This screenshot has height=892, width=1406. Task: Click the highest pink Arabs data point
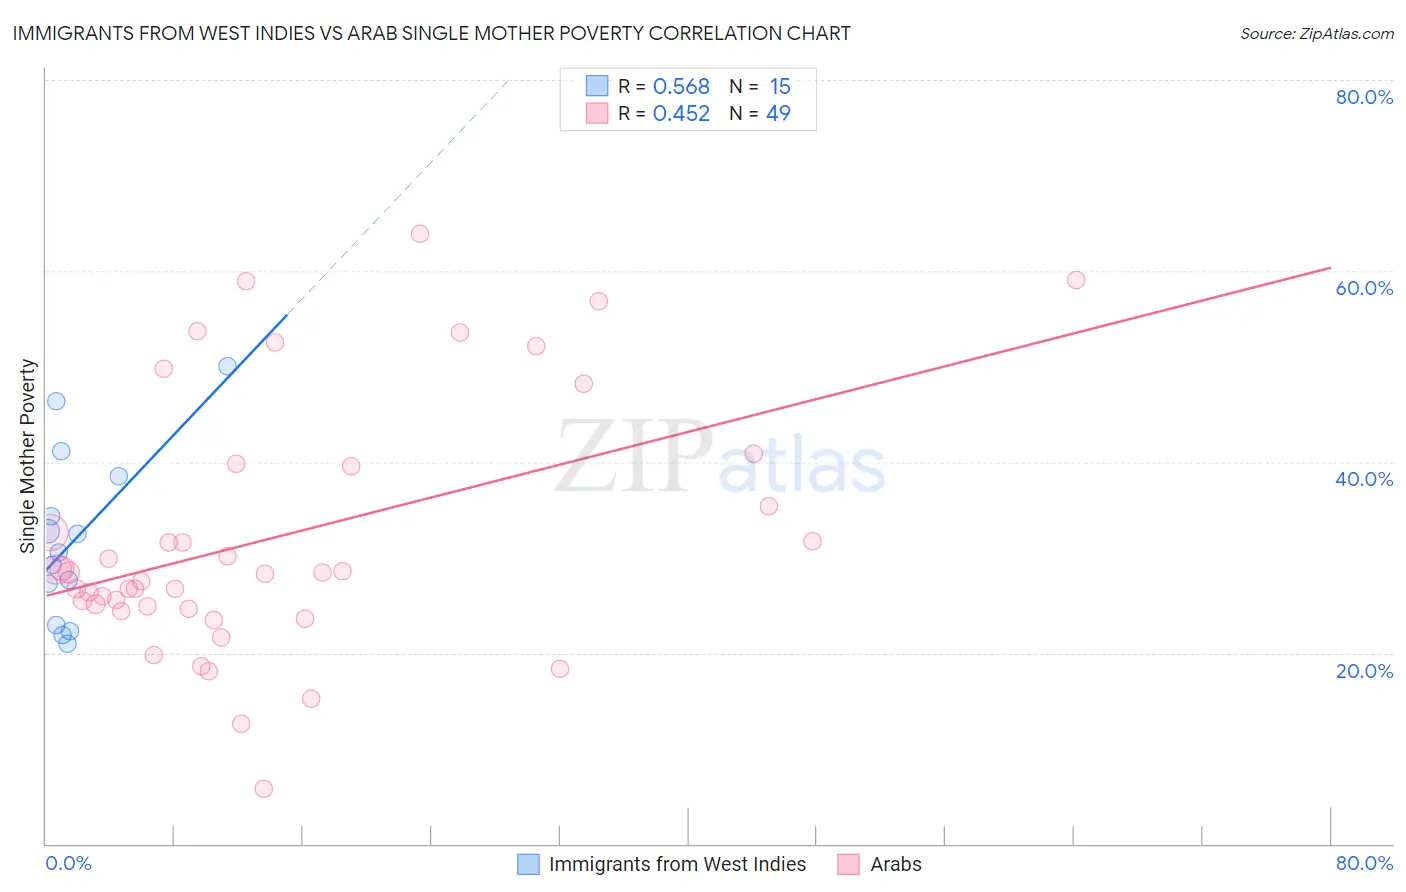tap(420, 234)
